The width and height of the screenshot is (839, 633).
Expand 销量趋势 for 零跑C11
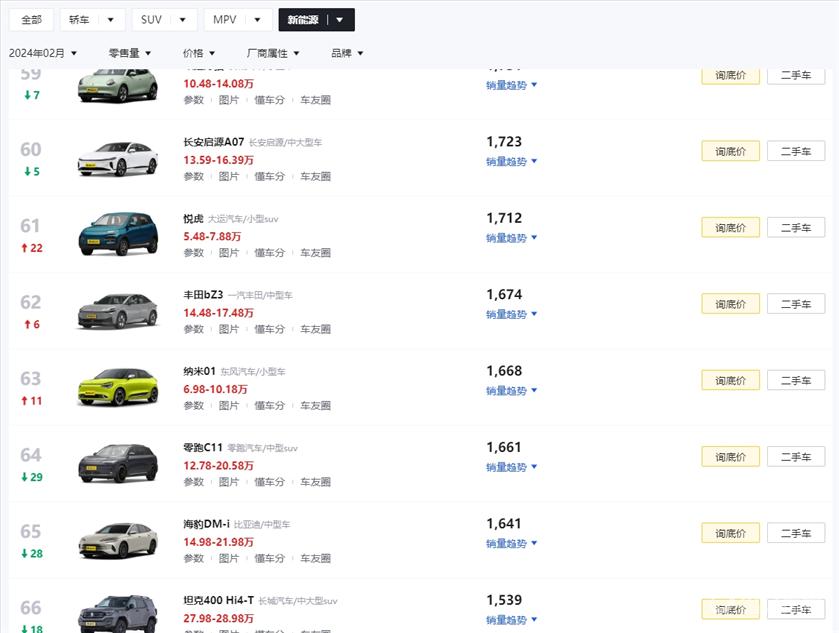(x=511, y=467)
